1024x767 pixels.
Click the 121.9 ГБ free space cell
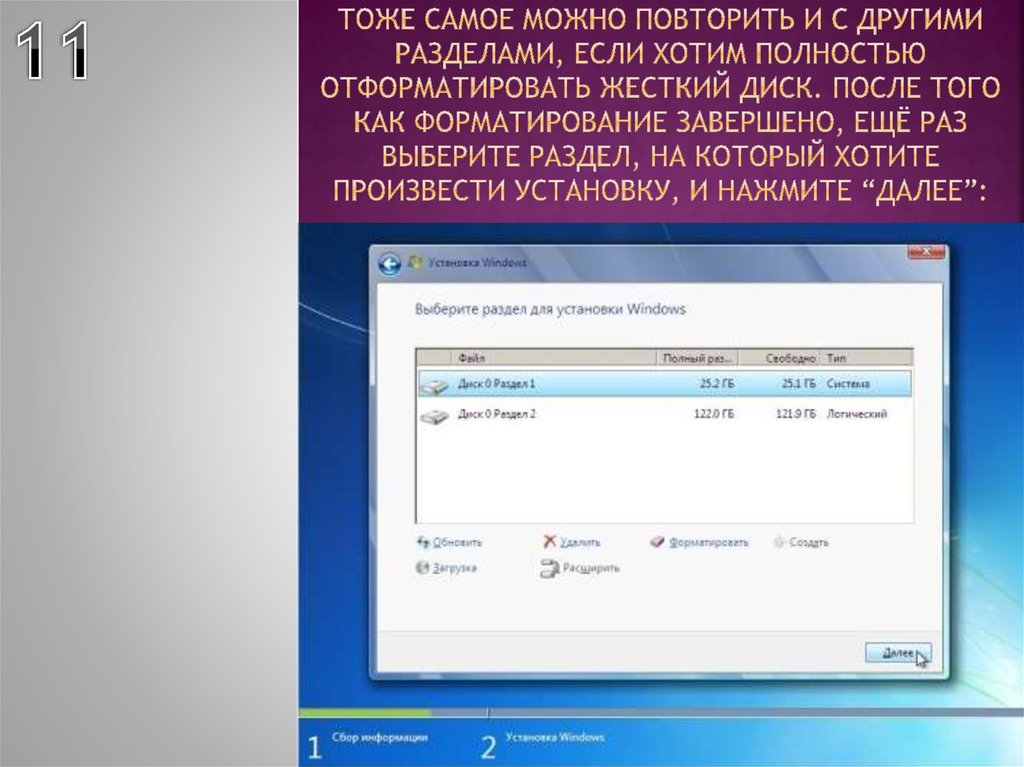tap(795, 414)
